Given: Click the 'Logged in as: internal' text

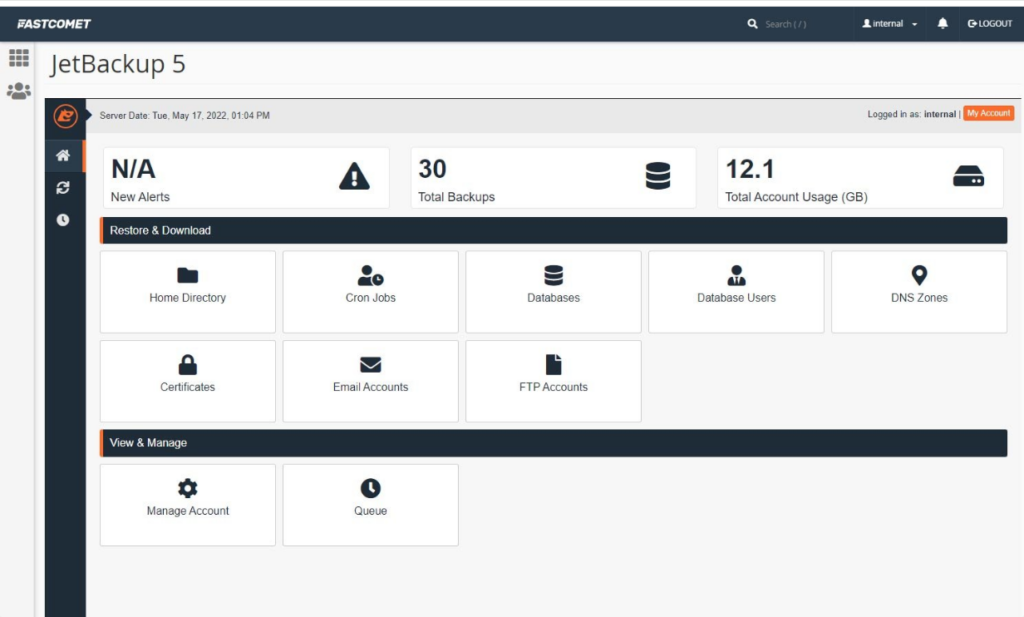Looking at the screenshot, I should (912, 114).
